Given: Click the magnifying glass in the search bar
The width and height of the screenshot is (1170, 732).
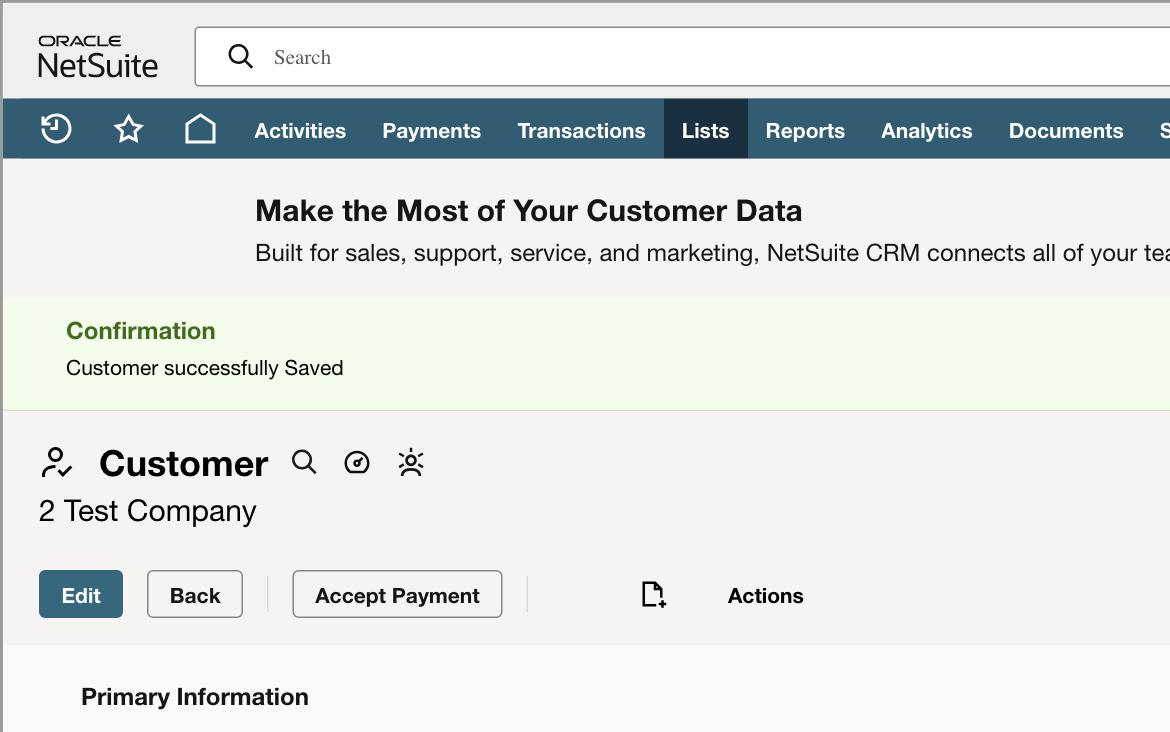Looking at the screenshot, I should 240,56.
